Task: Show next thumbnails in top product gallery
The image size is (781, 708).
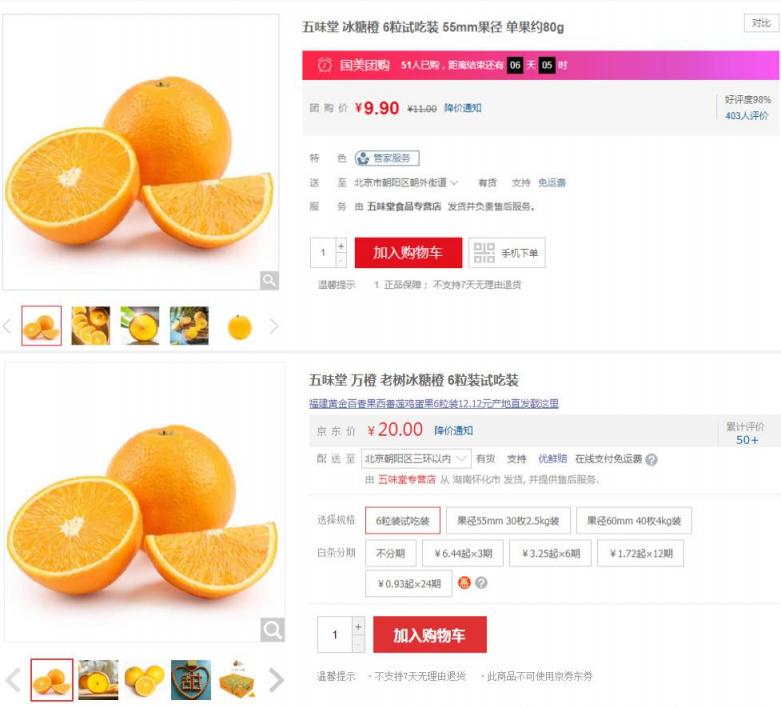Action: click(274, 327)
